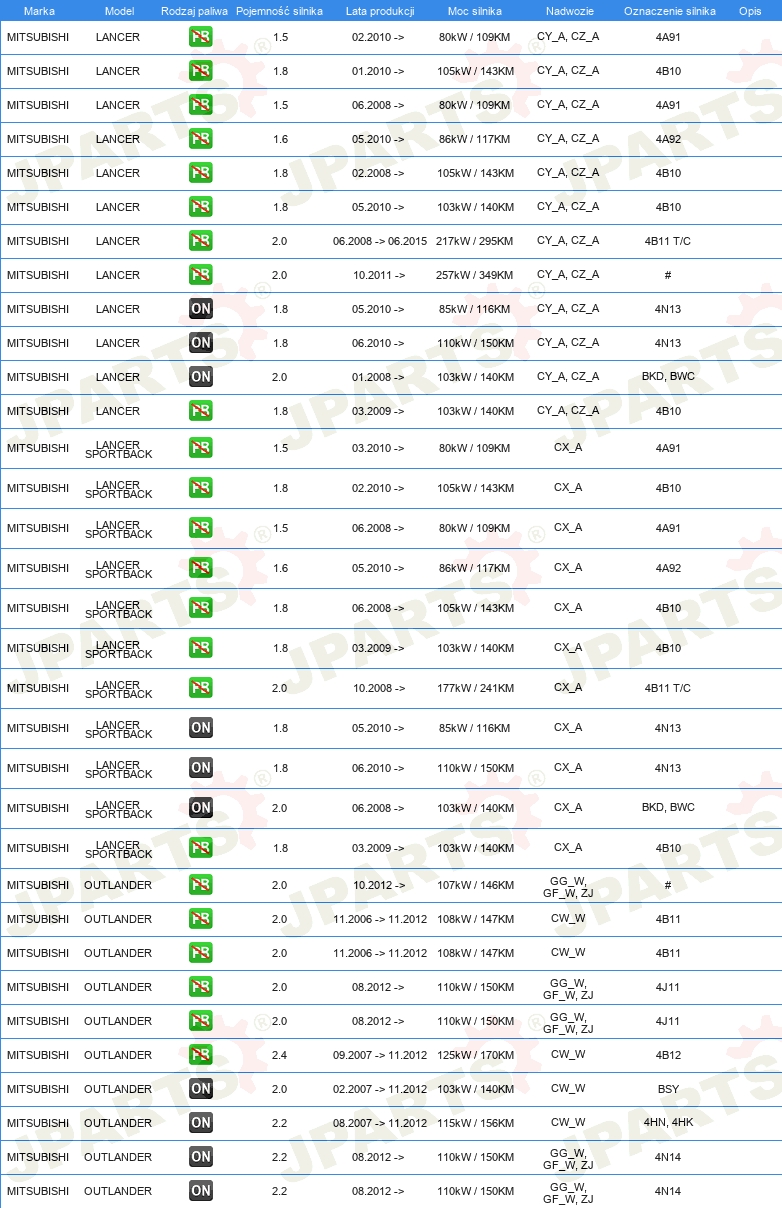This screenshot has width=782, height=1208.
Task: Click the Opis column header
Action: click(750, 11)
